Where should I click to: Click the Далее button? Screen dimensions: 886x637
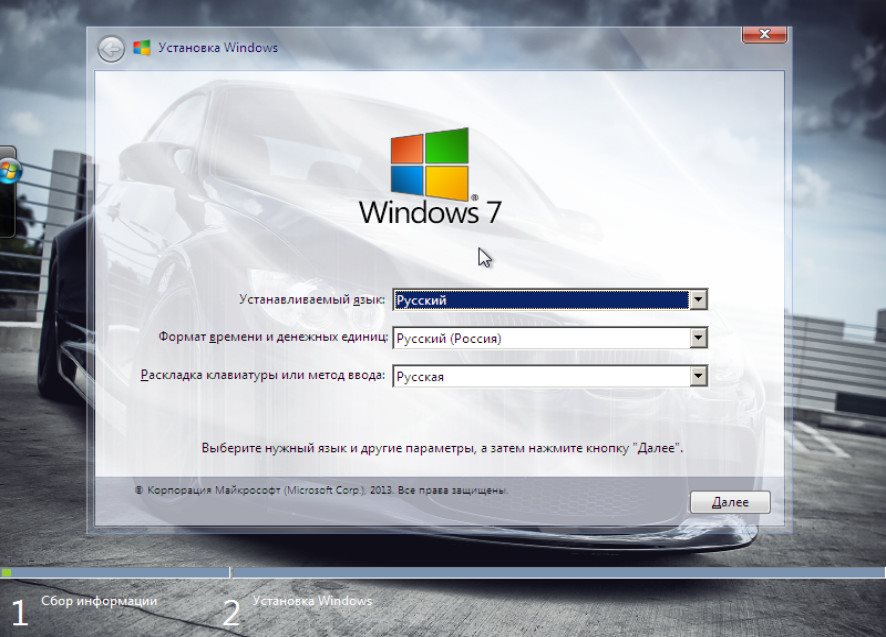pyautogui.click(x=730, y=502)
